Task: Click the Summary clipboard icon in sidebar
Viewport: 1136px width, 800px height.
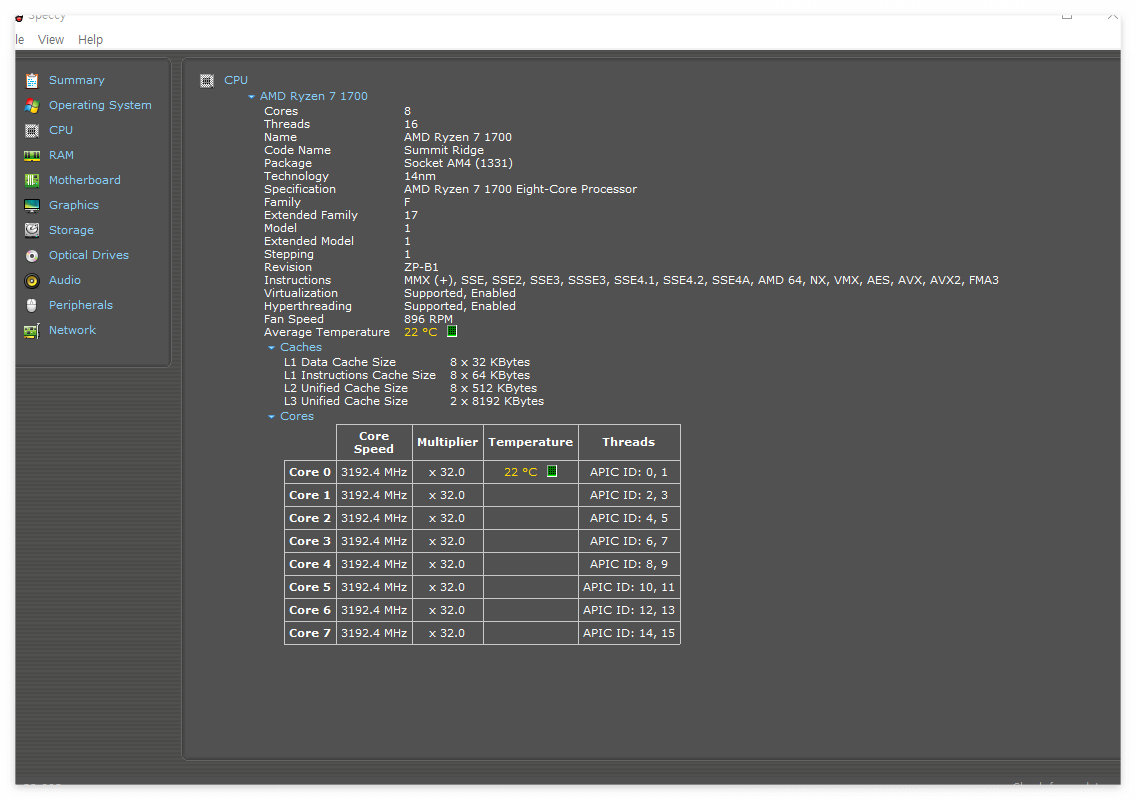Action: click(32, 80)
